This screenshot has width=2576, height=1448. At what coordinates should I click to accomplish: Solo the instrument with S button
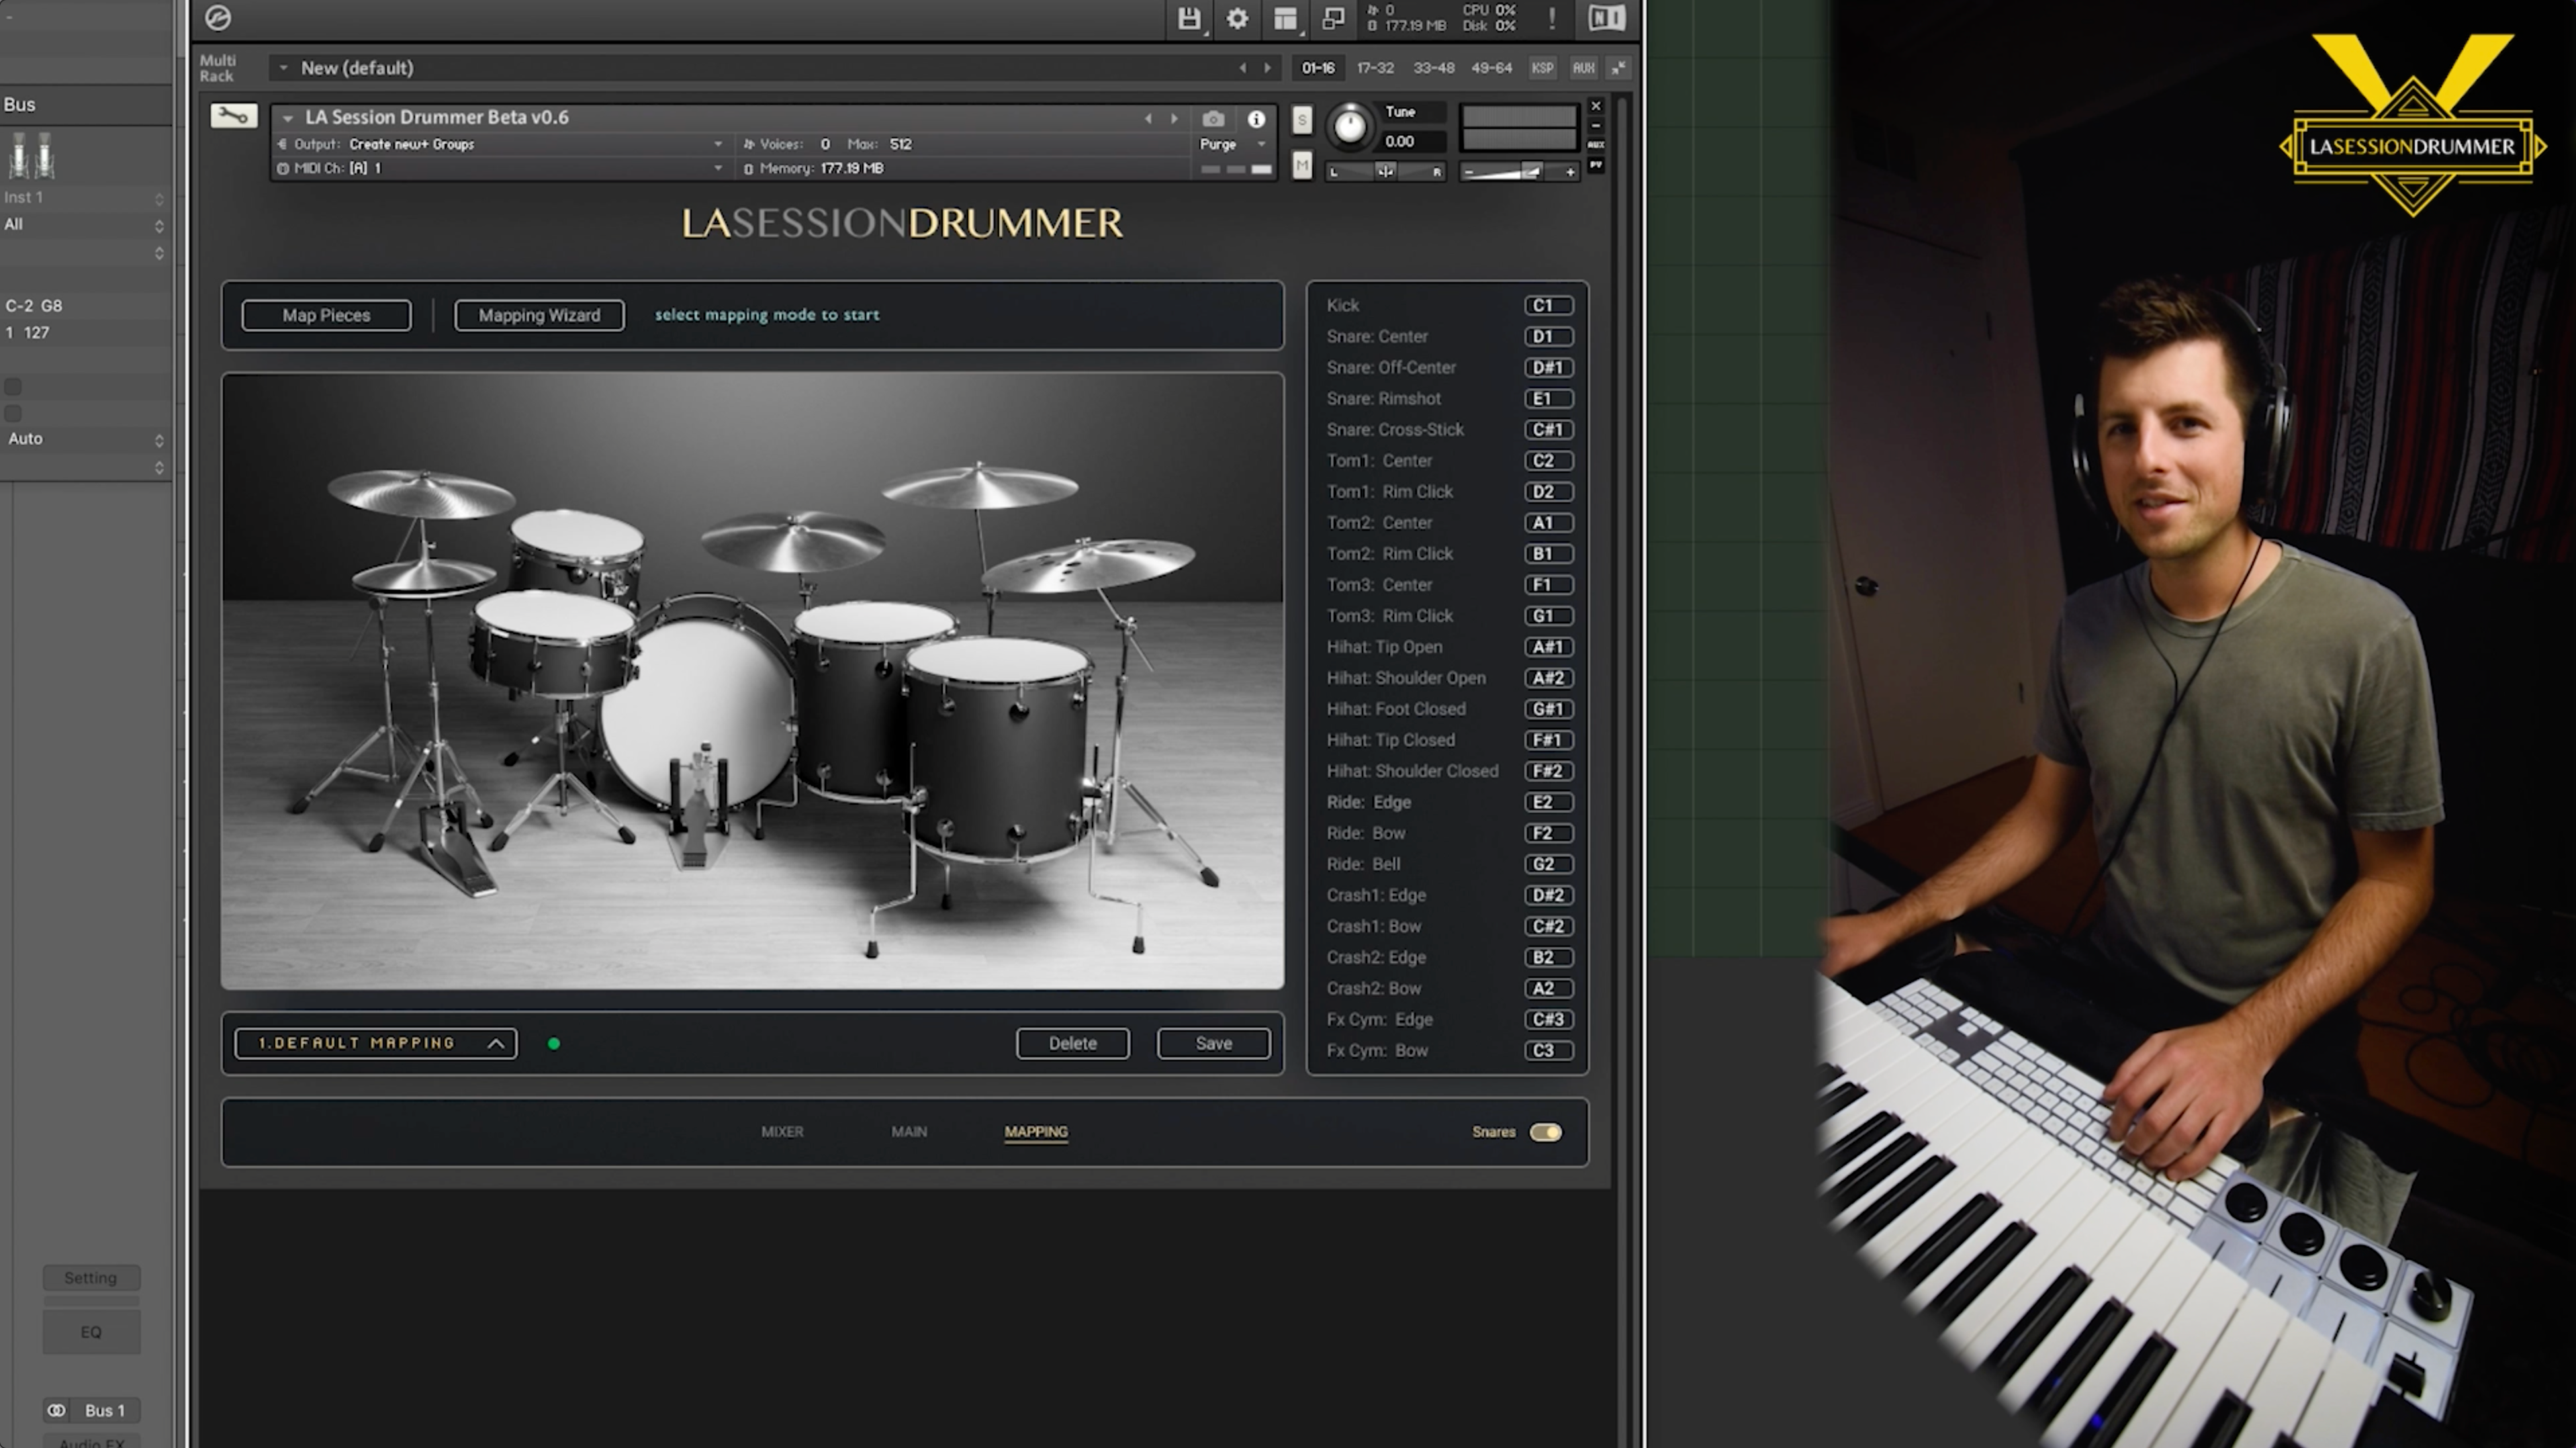tap(1301, 120)
